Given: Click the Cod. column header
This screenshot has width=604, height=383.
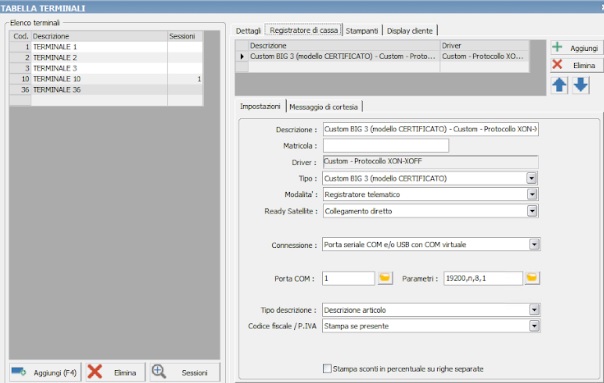Looking at the screenshot, I should click(20, 36).
